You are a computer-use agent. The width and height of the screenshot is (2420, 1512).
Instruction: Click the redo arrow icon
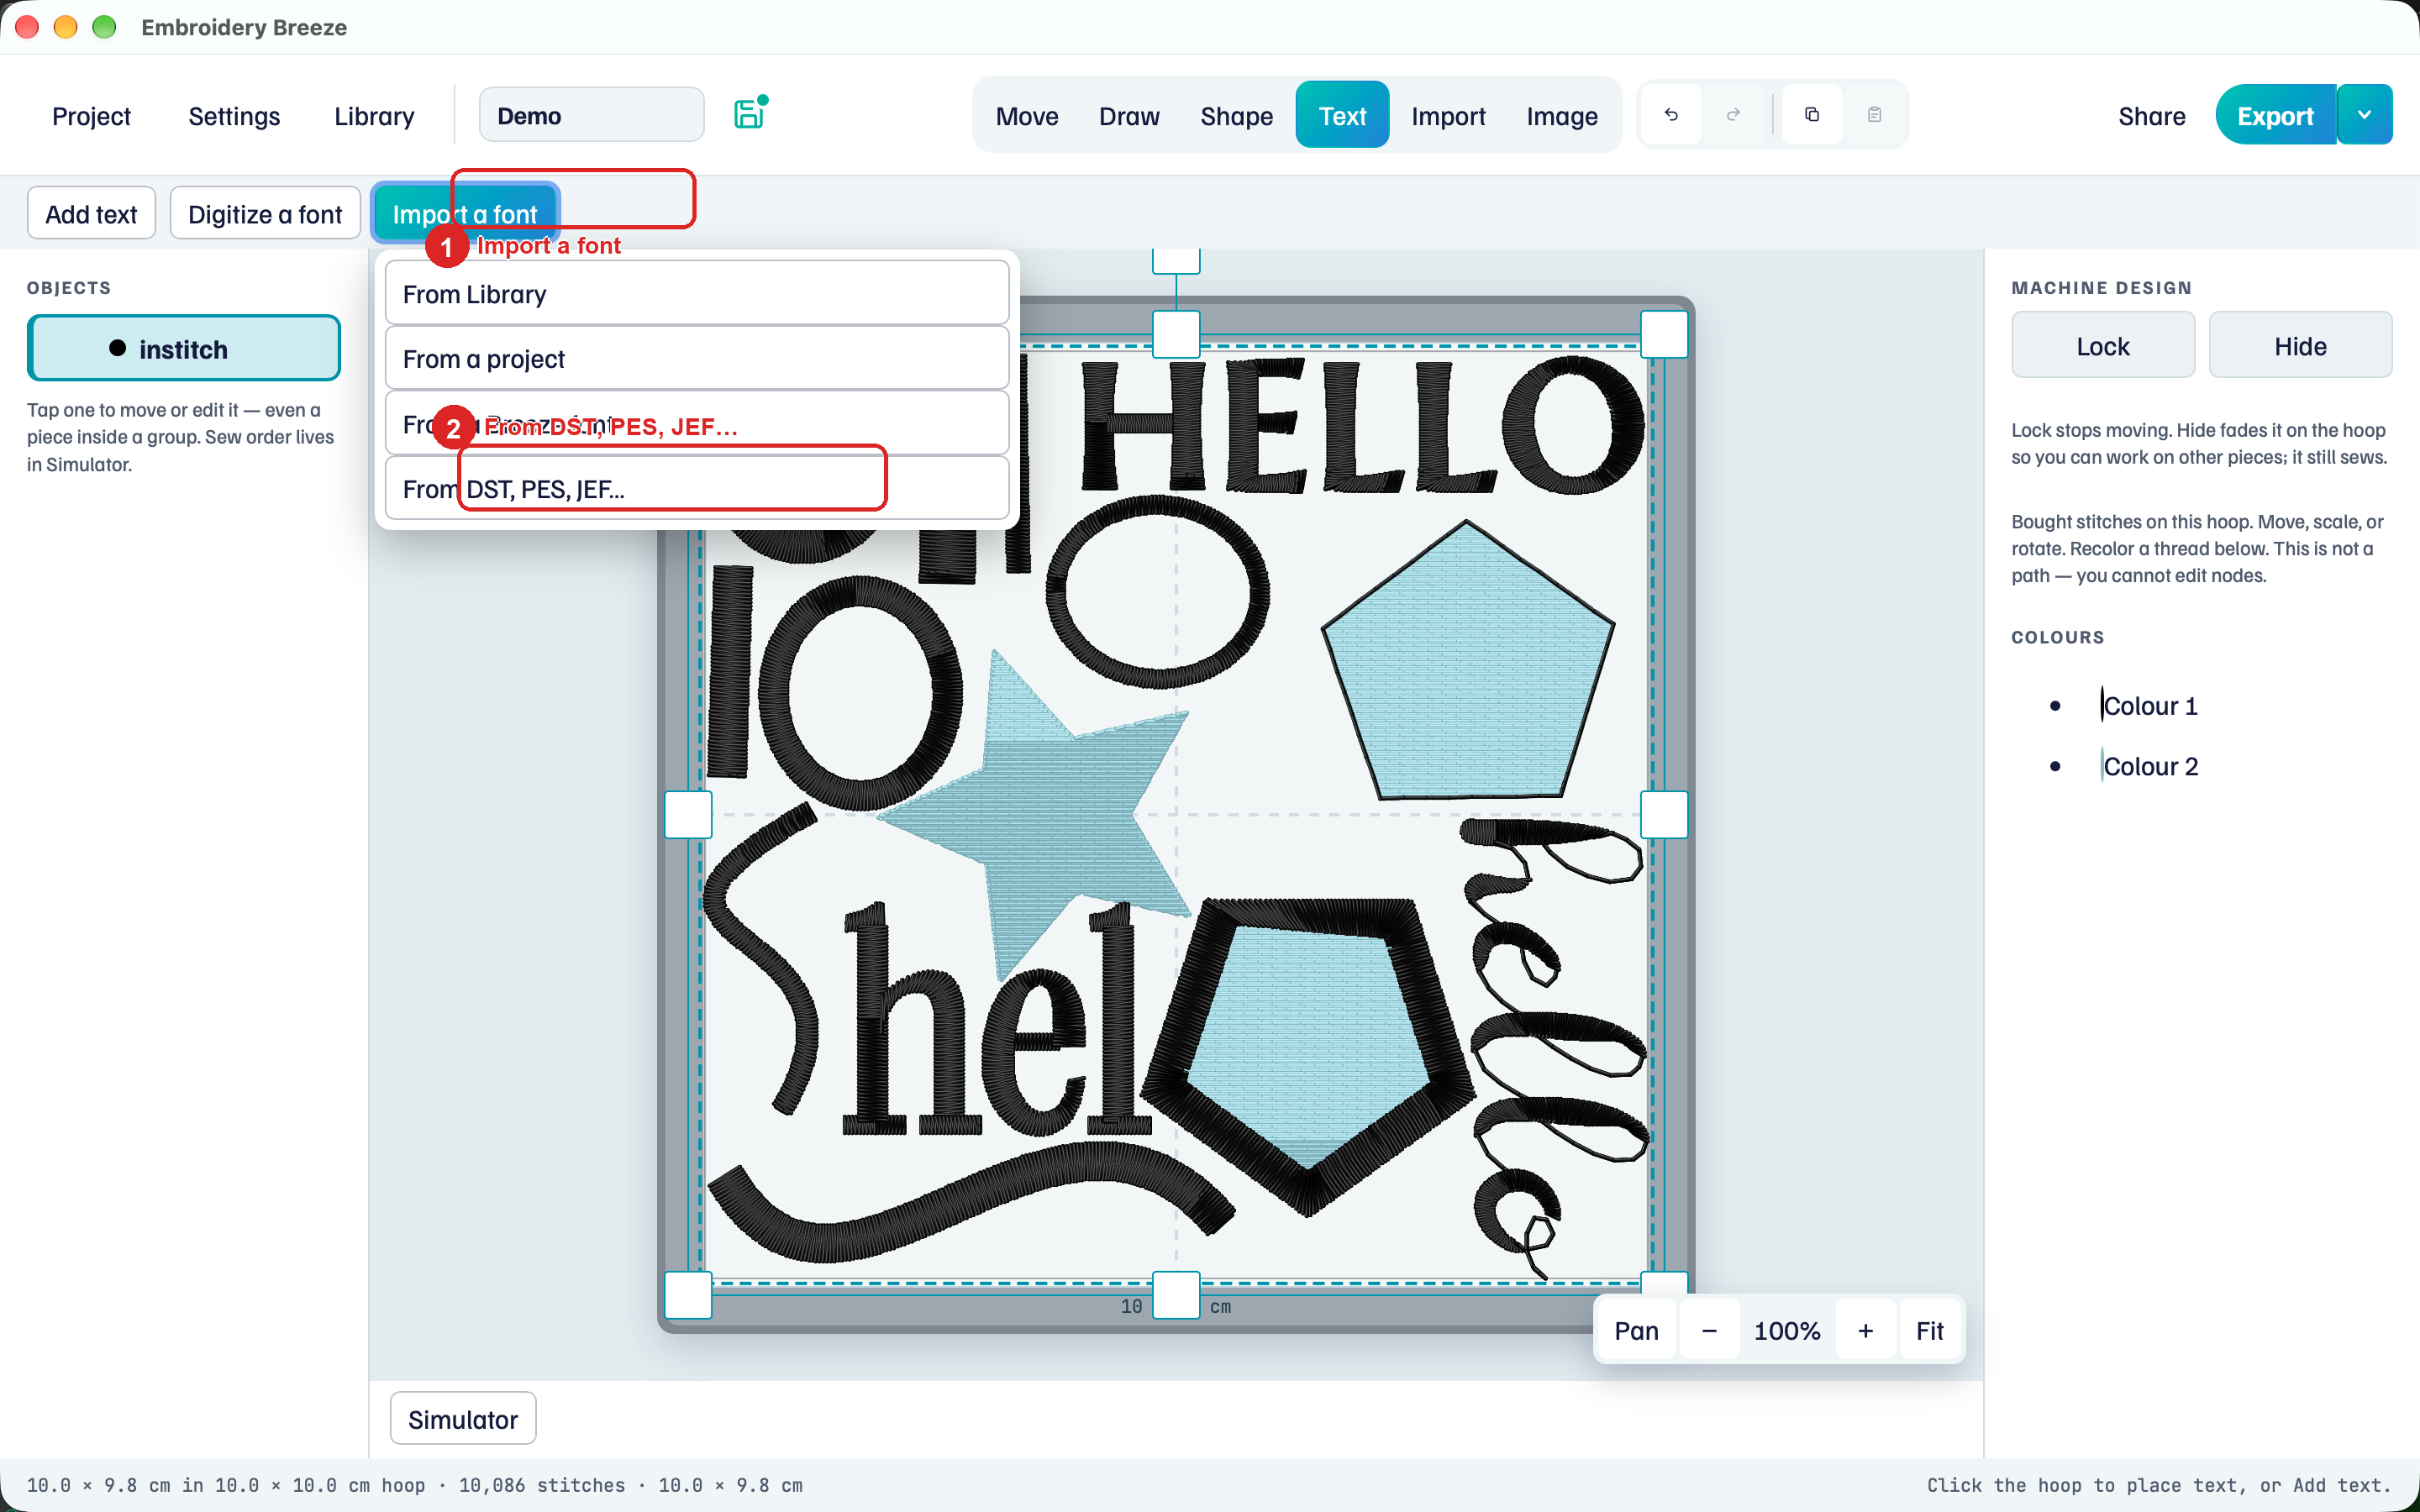pos(1733,115)
